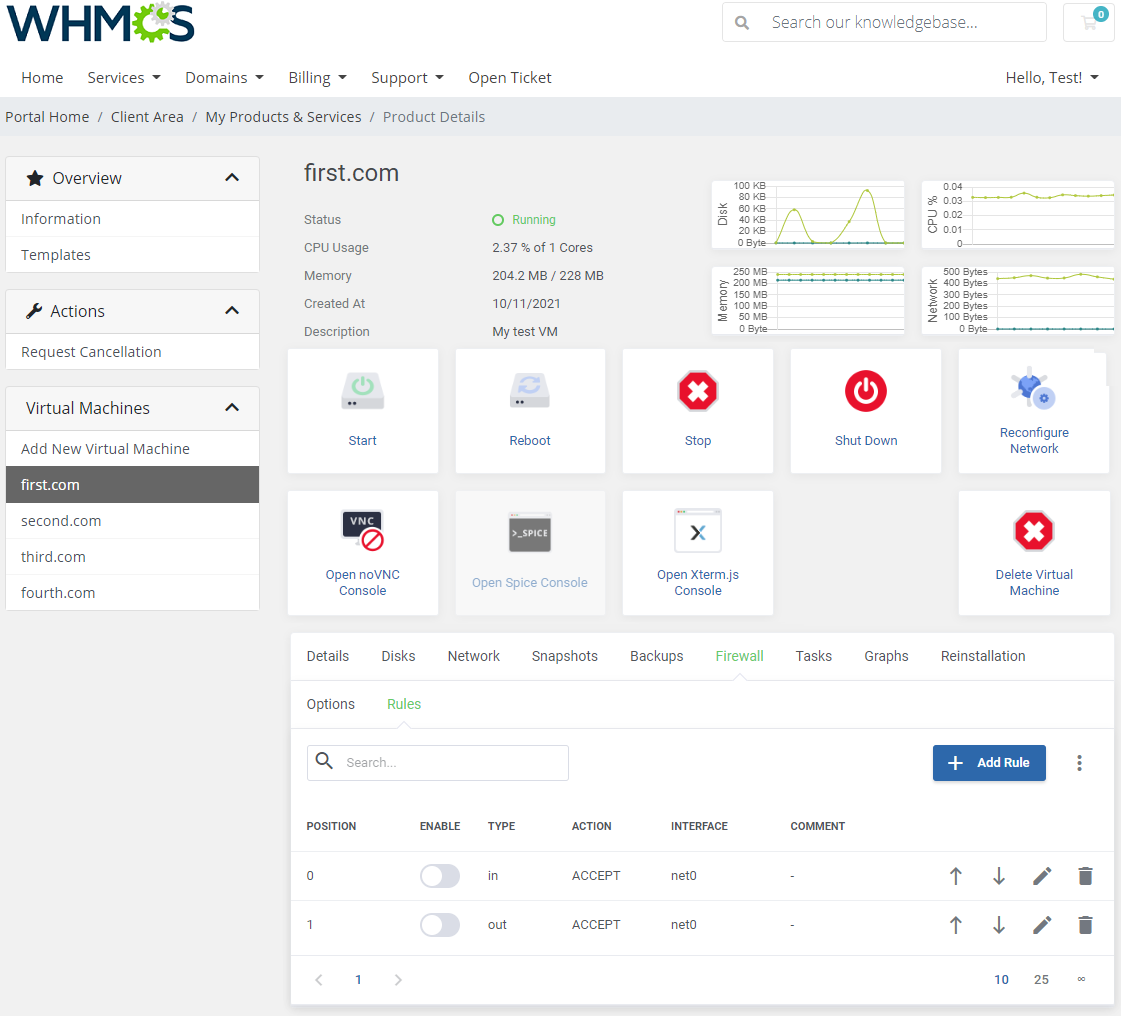The height and width of the screenshot is (1016, 1121).
Task: Move rule 1 up with arrow
Action: pos(956,925)
